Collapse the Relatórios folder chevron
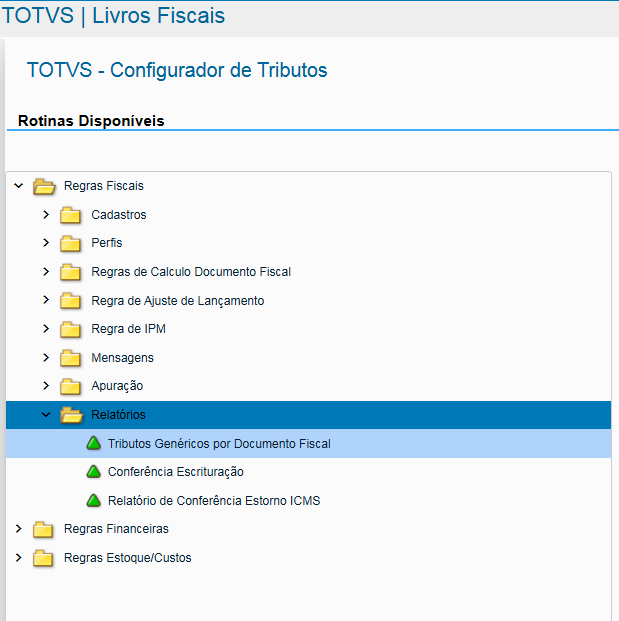 [46, 415]
